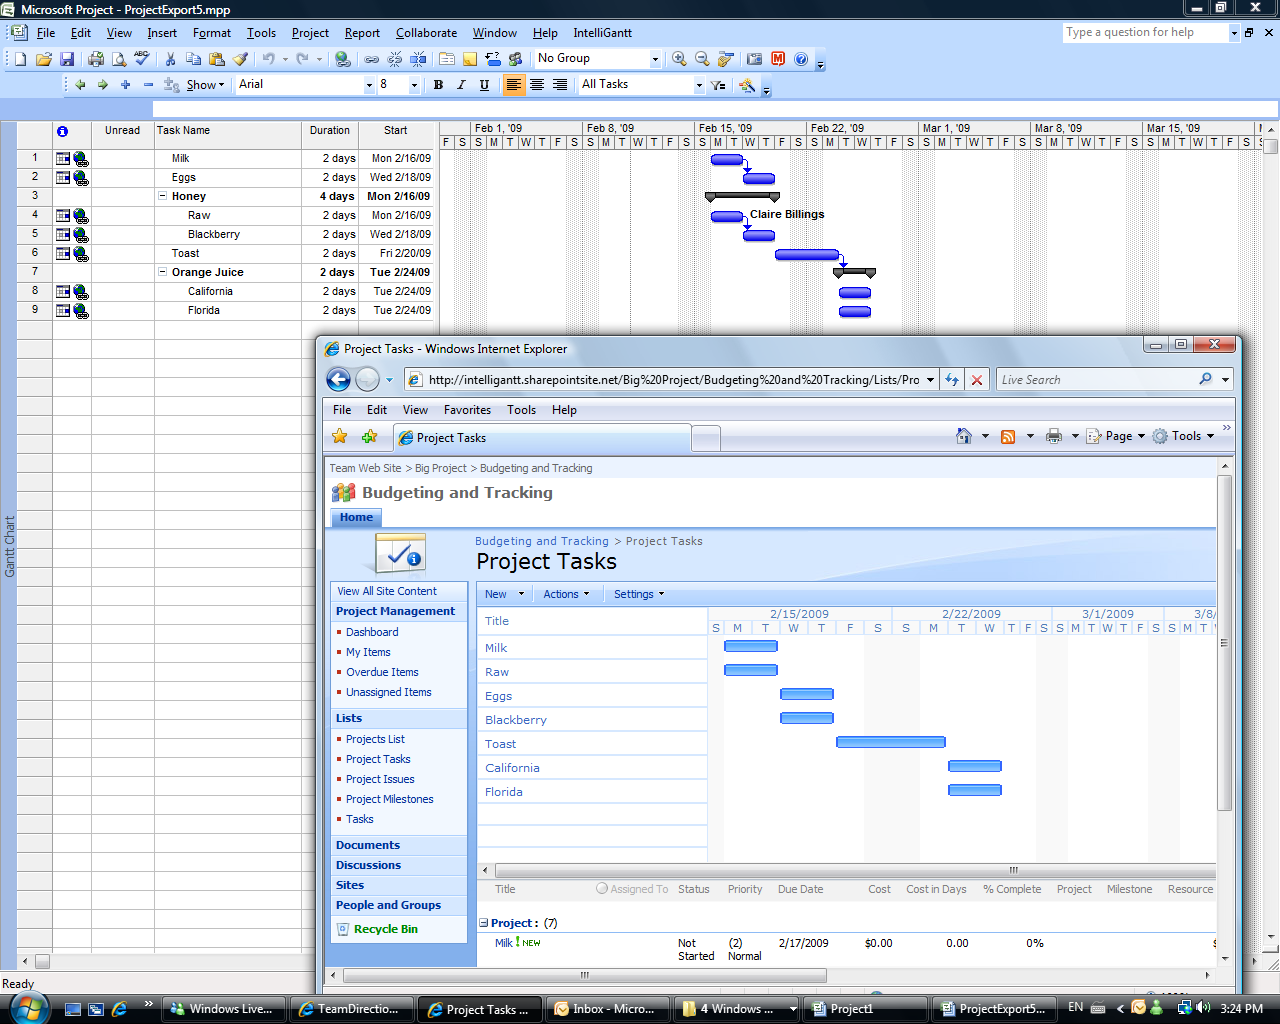Select Align Center in Project toolbar
Screen dimensions: 1280x1024
[x=537, y=85]
